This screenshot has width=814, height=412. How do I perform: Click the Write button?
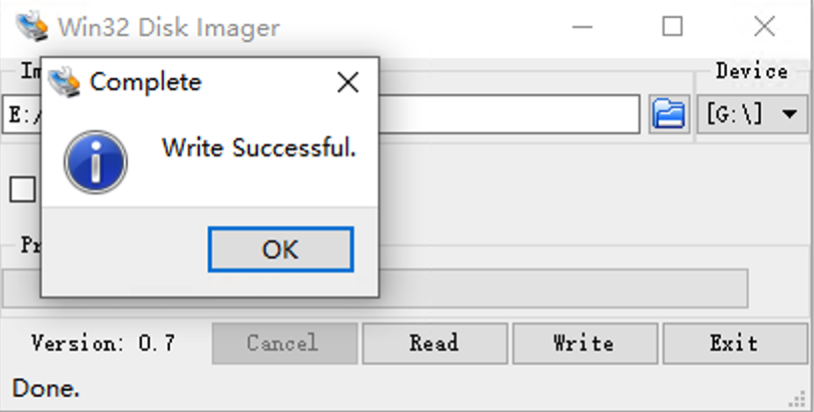pyautogui.click(x=584, y=344)
